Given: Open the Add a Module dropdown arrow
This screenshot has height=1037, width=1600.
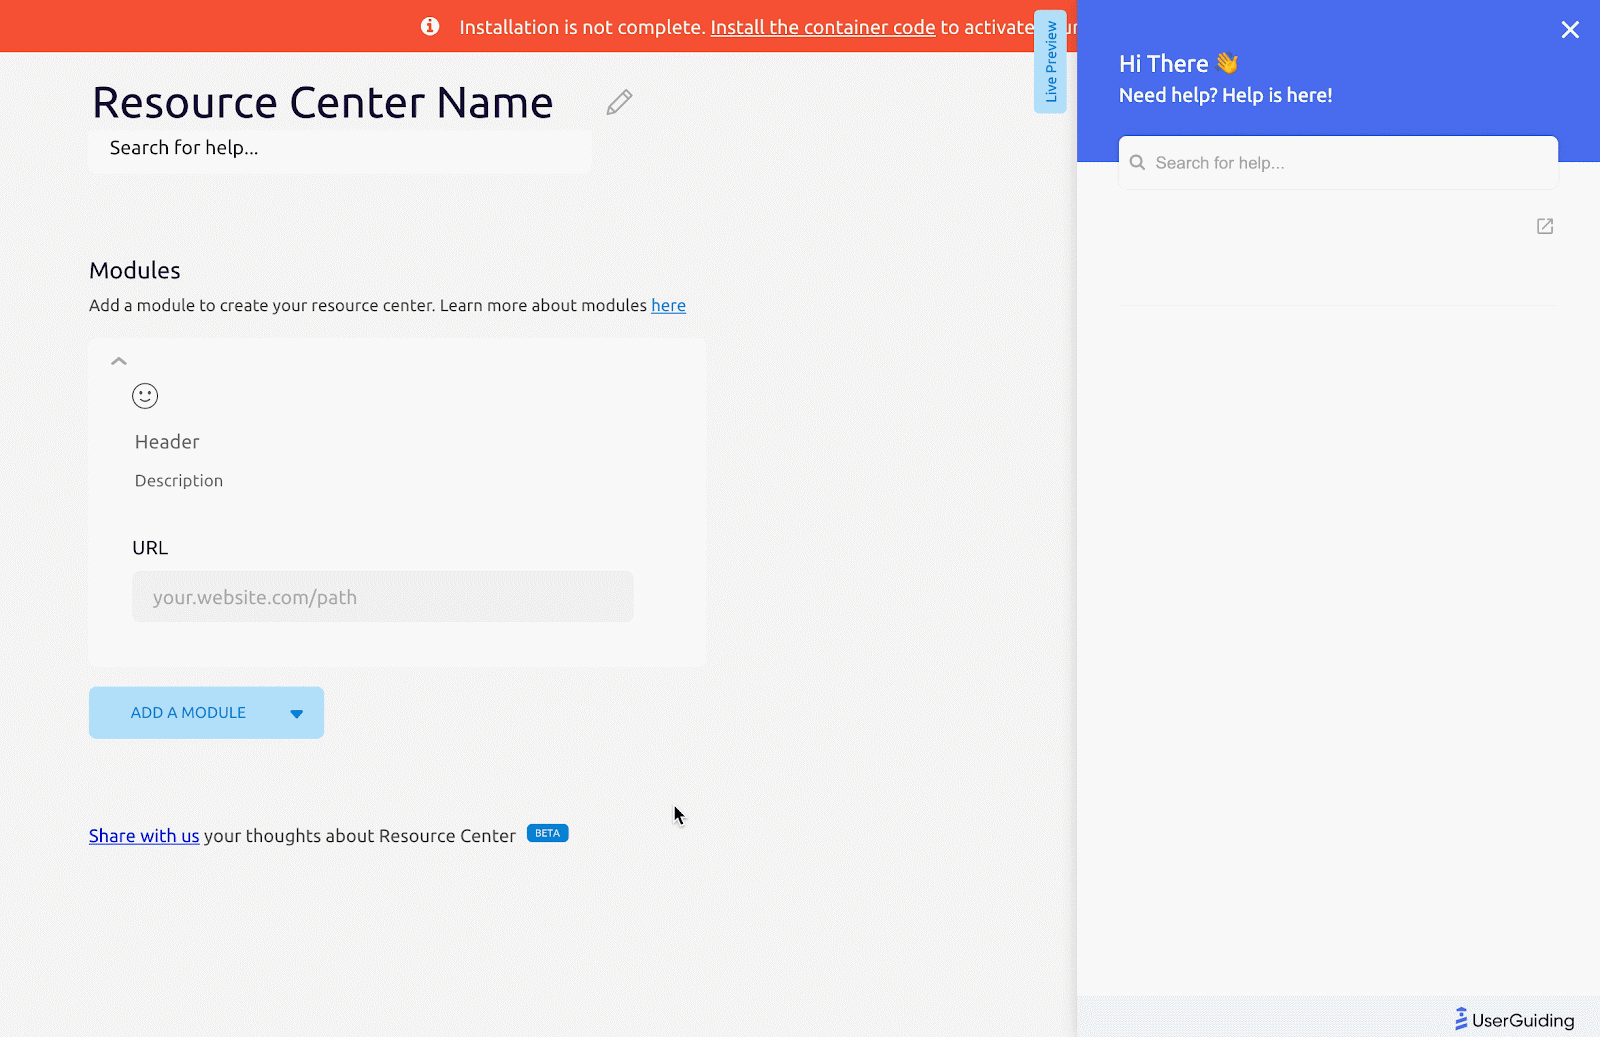Looking at the screenshot, I should coord(296,713).
